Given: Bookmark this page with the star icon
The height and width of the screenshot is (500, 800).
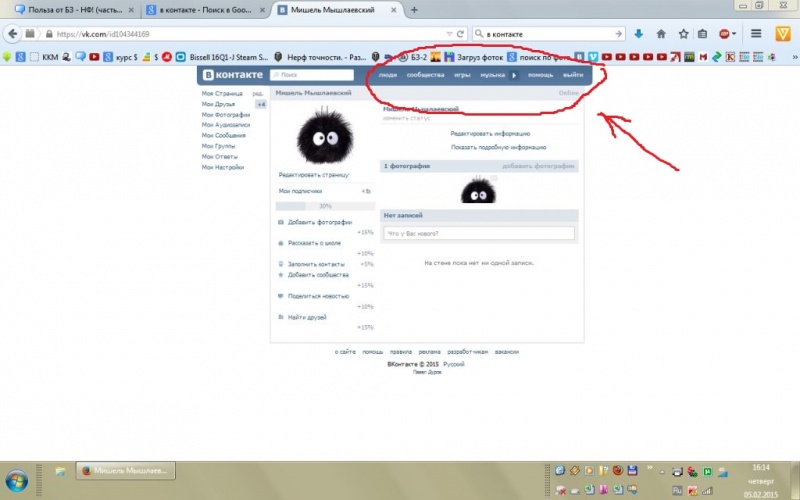Looking at the screenshot, I should [x=683, y=34].
